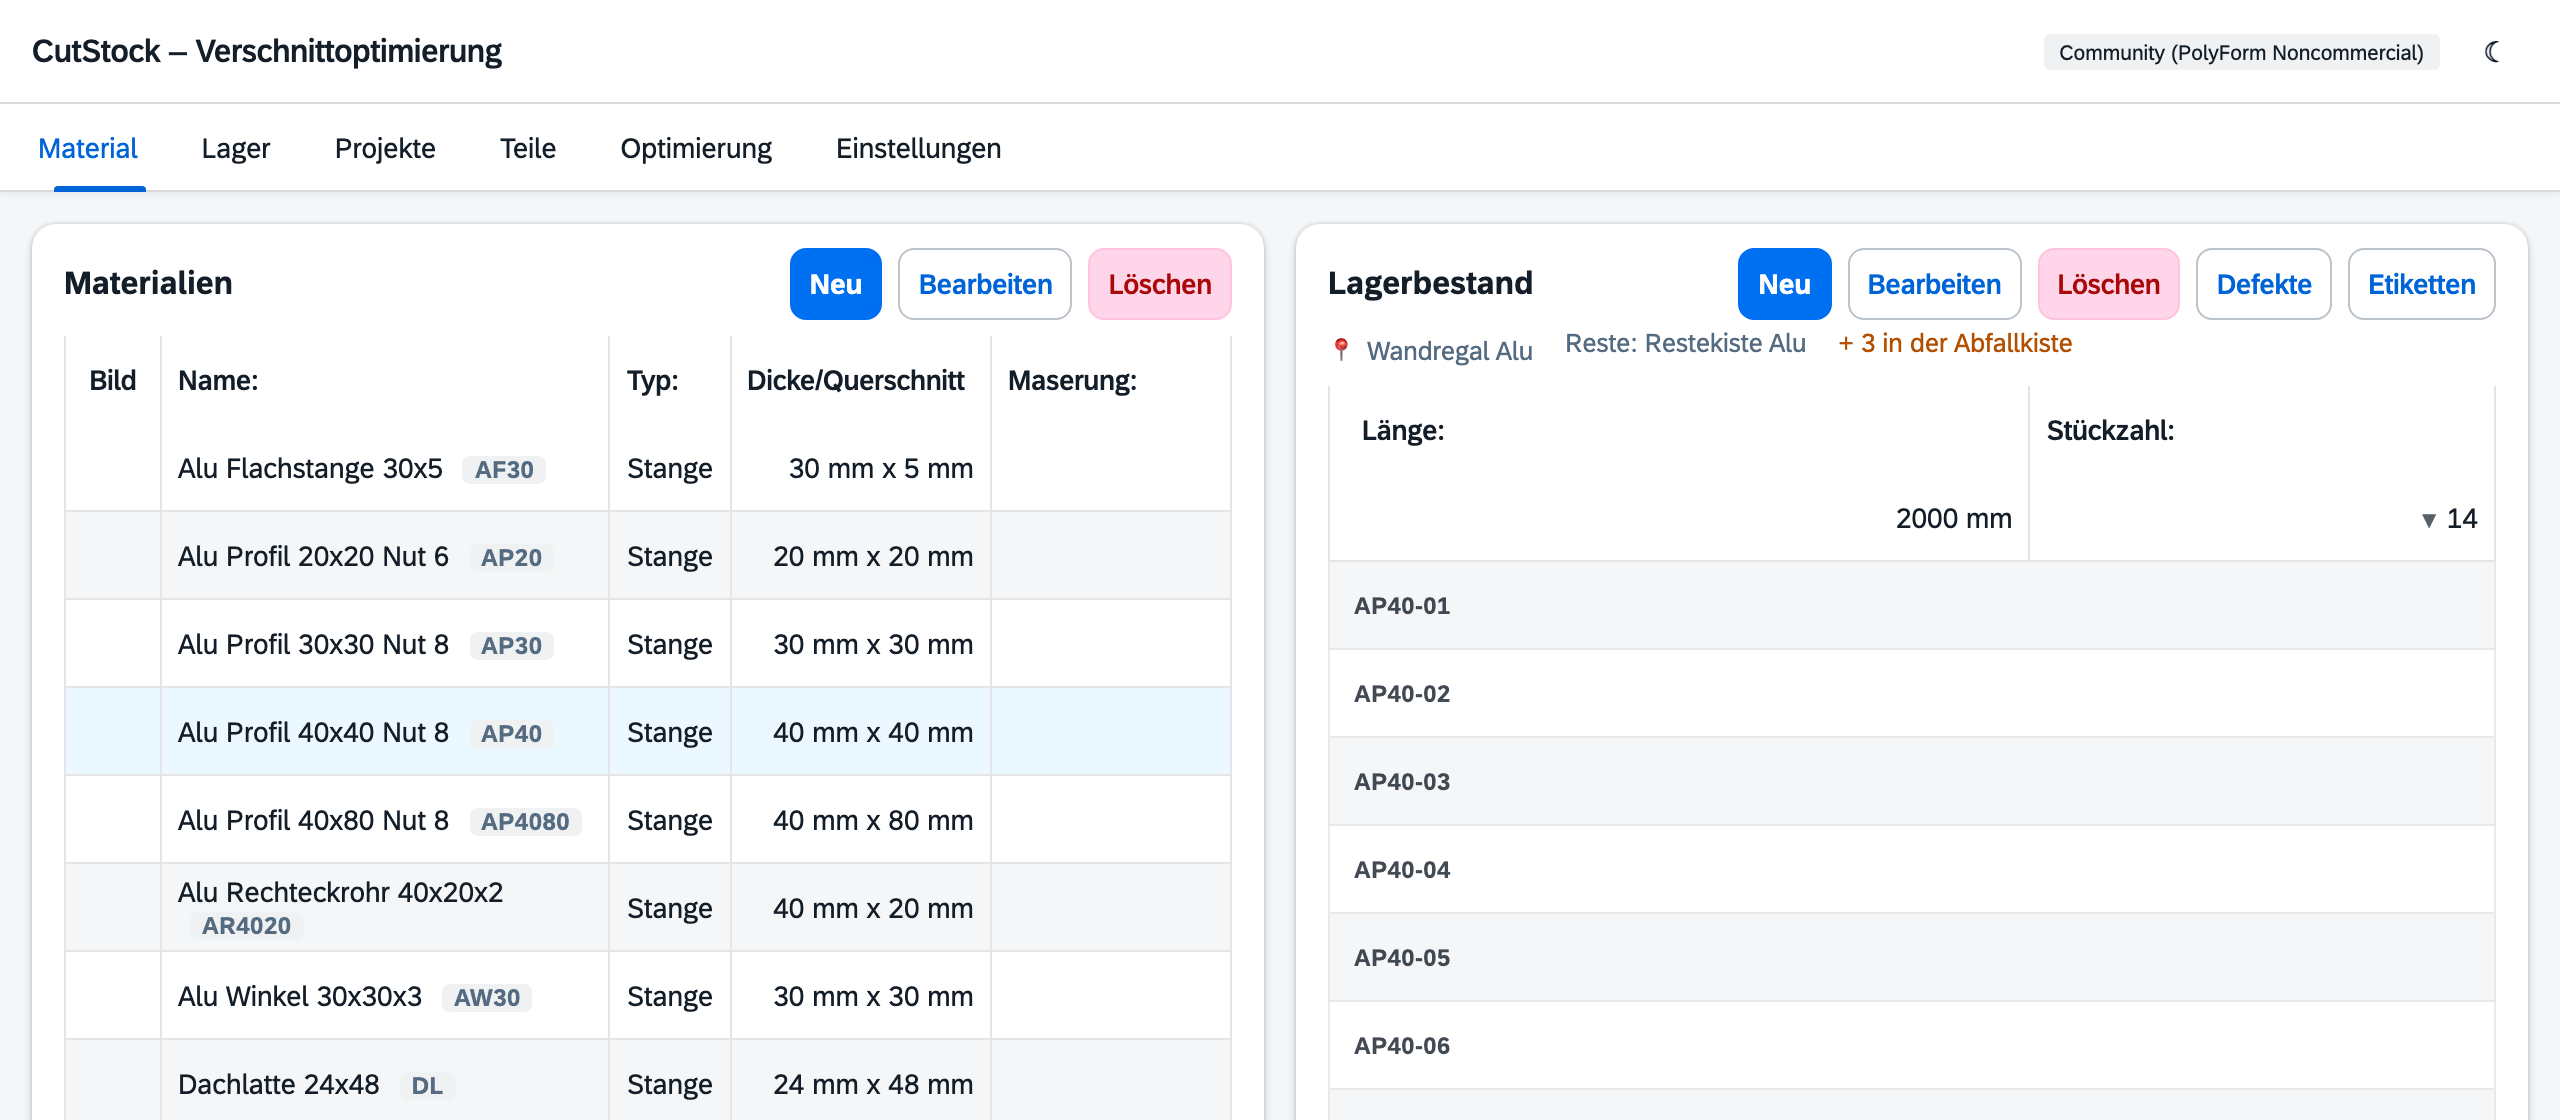Select the Alu Rechteckrohr 40x20x2 row
This screenshot has height=1120, width=2560.
coord(648,908)
